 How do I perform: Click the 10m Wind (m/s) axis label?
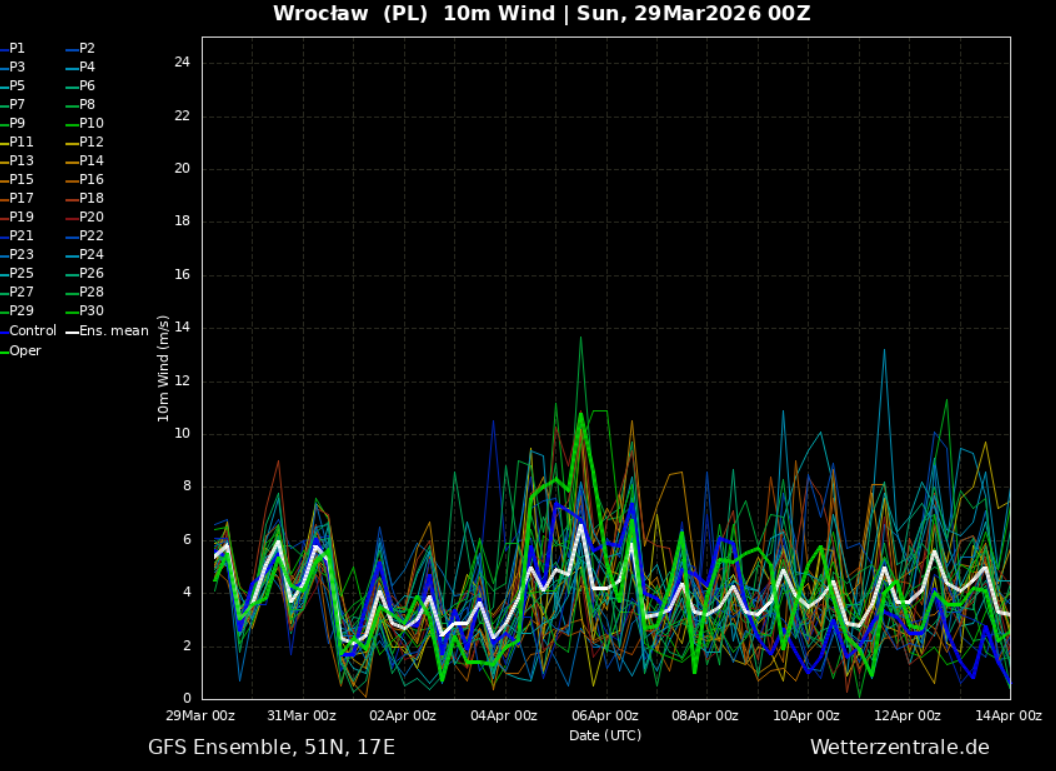point(164,368)
